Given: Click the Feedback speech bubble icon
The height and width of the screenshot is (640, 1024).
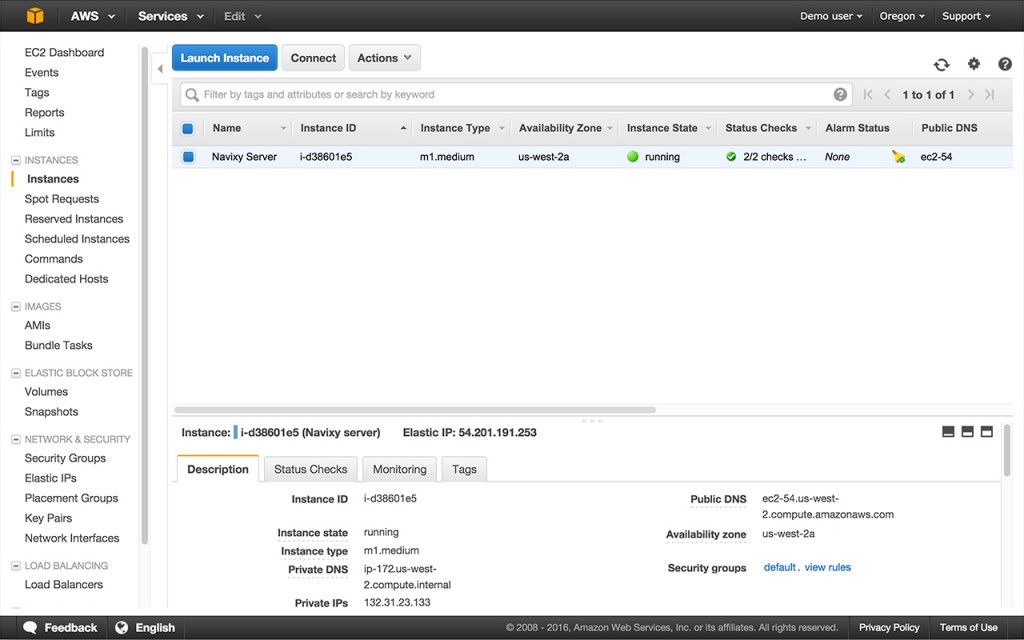Looking at the screenshot, I should pos(30,628).
